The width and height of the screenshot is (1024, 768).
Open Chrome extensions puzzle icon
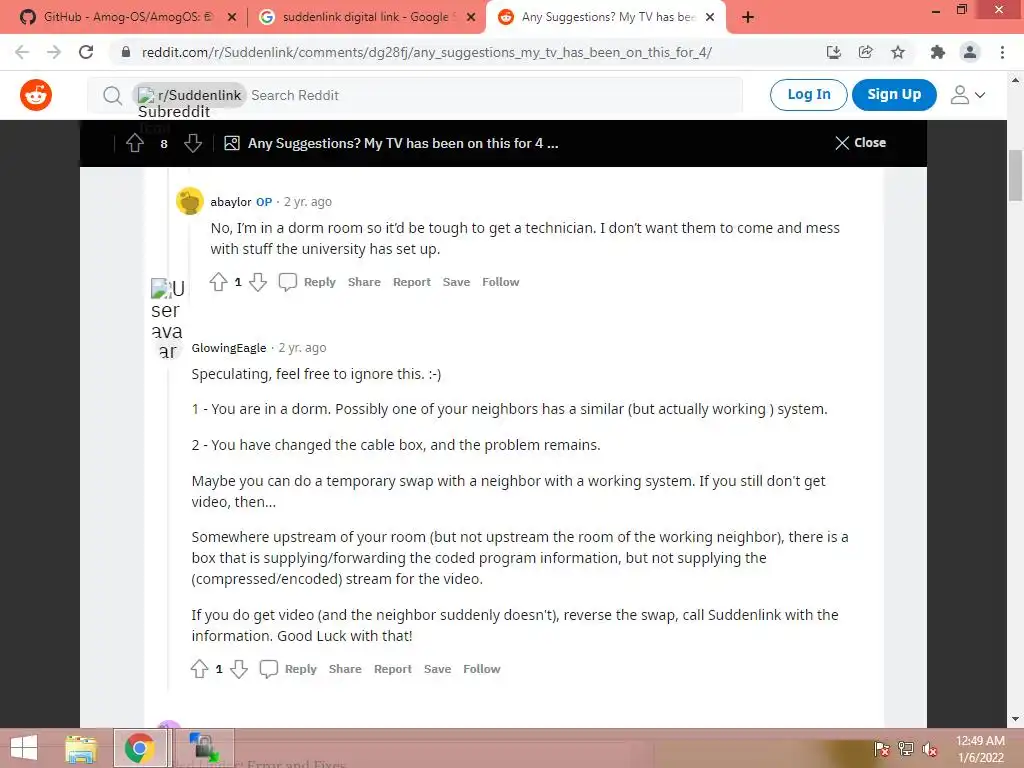click(938, 52)
